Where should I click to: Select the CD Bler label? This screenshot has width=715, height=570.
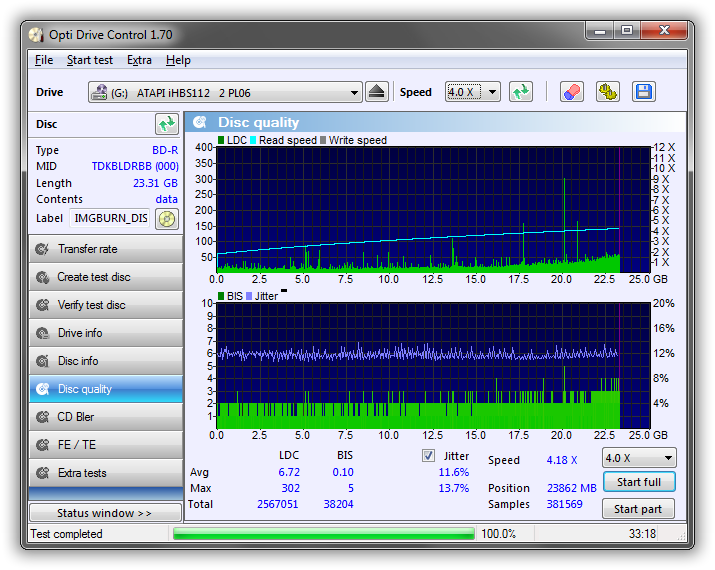click(x=75, y=417)
